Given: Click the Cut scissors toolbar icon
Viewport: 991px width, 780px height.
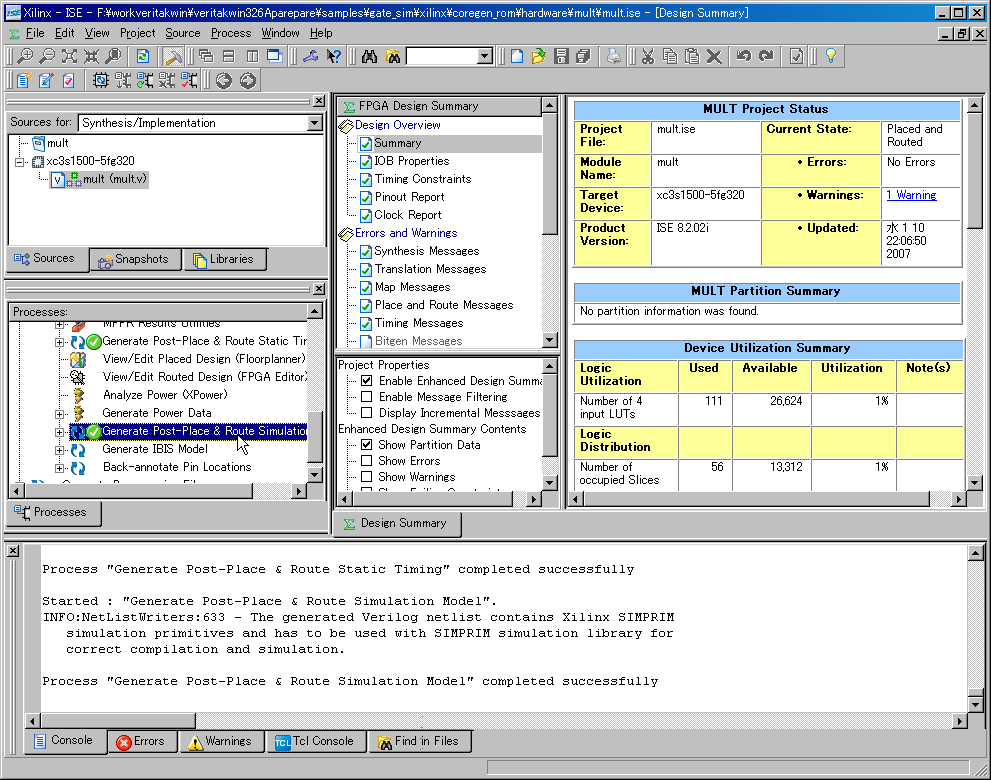Looking at the screenshot, I should click(648, 56).
